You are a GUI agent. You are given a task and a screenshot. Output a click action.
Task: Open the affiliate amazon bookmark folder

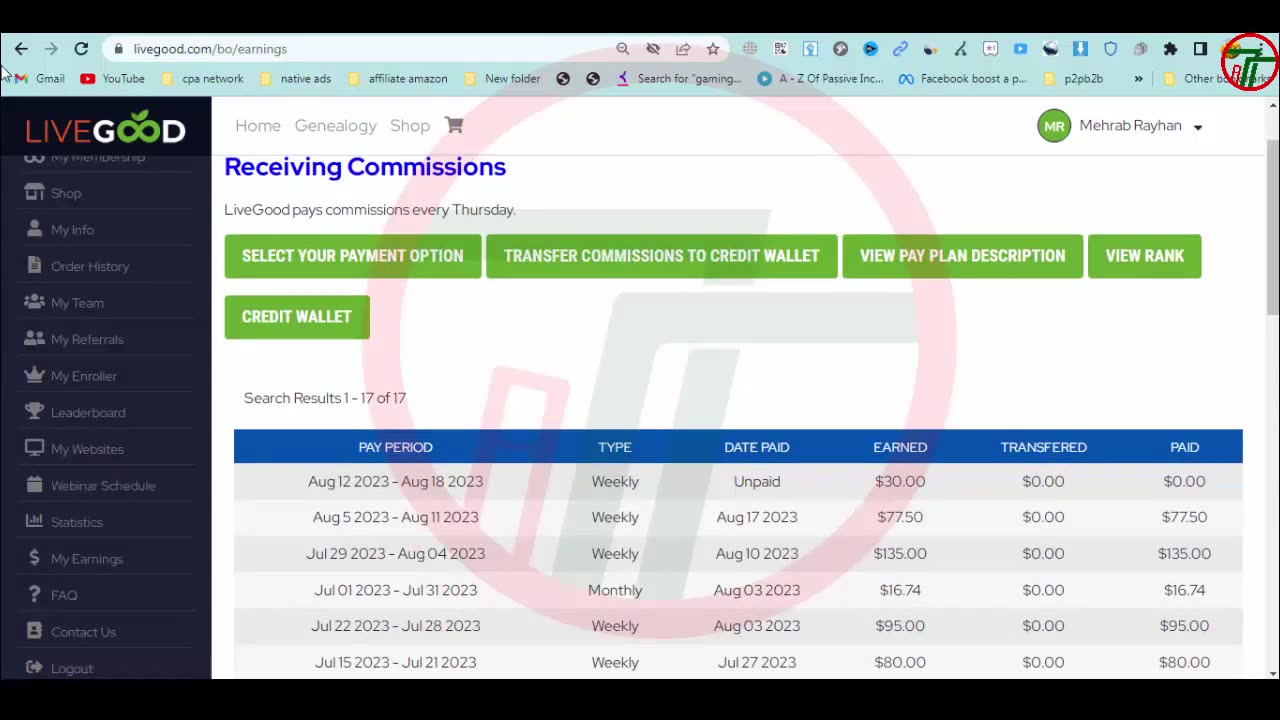coord(397,79)
